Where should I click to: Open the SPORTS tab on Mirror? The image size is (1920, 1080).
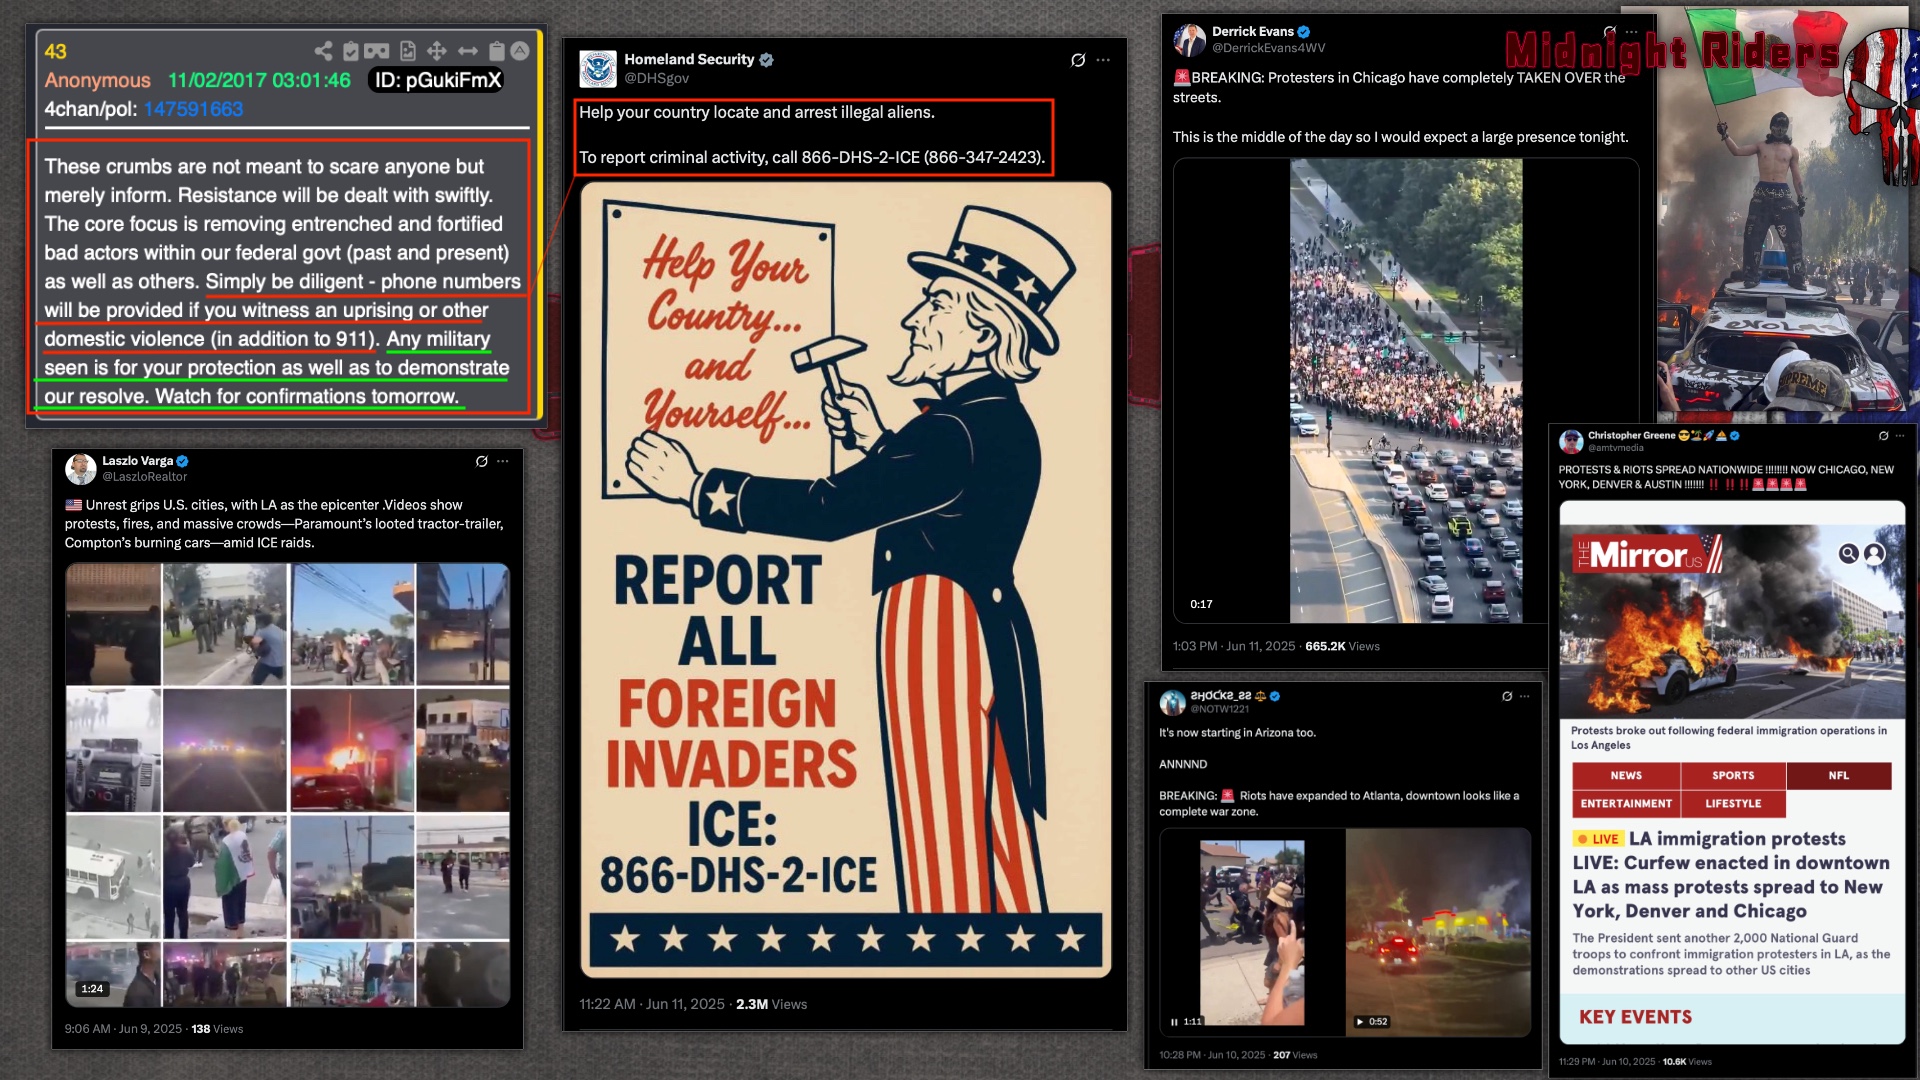[1733, 775]
